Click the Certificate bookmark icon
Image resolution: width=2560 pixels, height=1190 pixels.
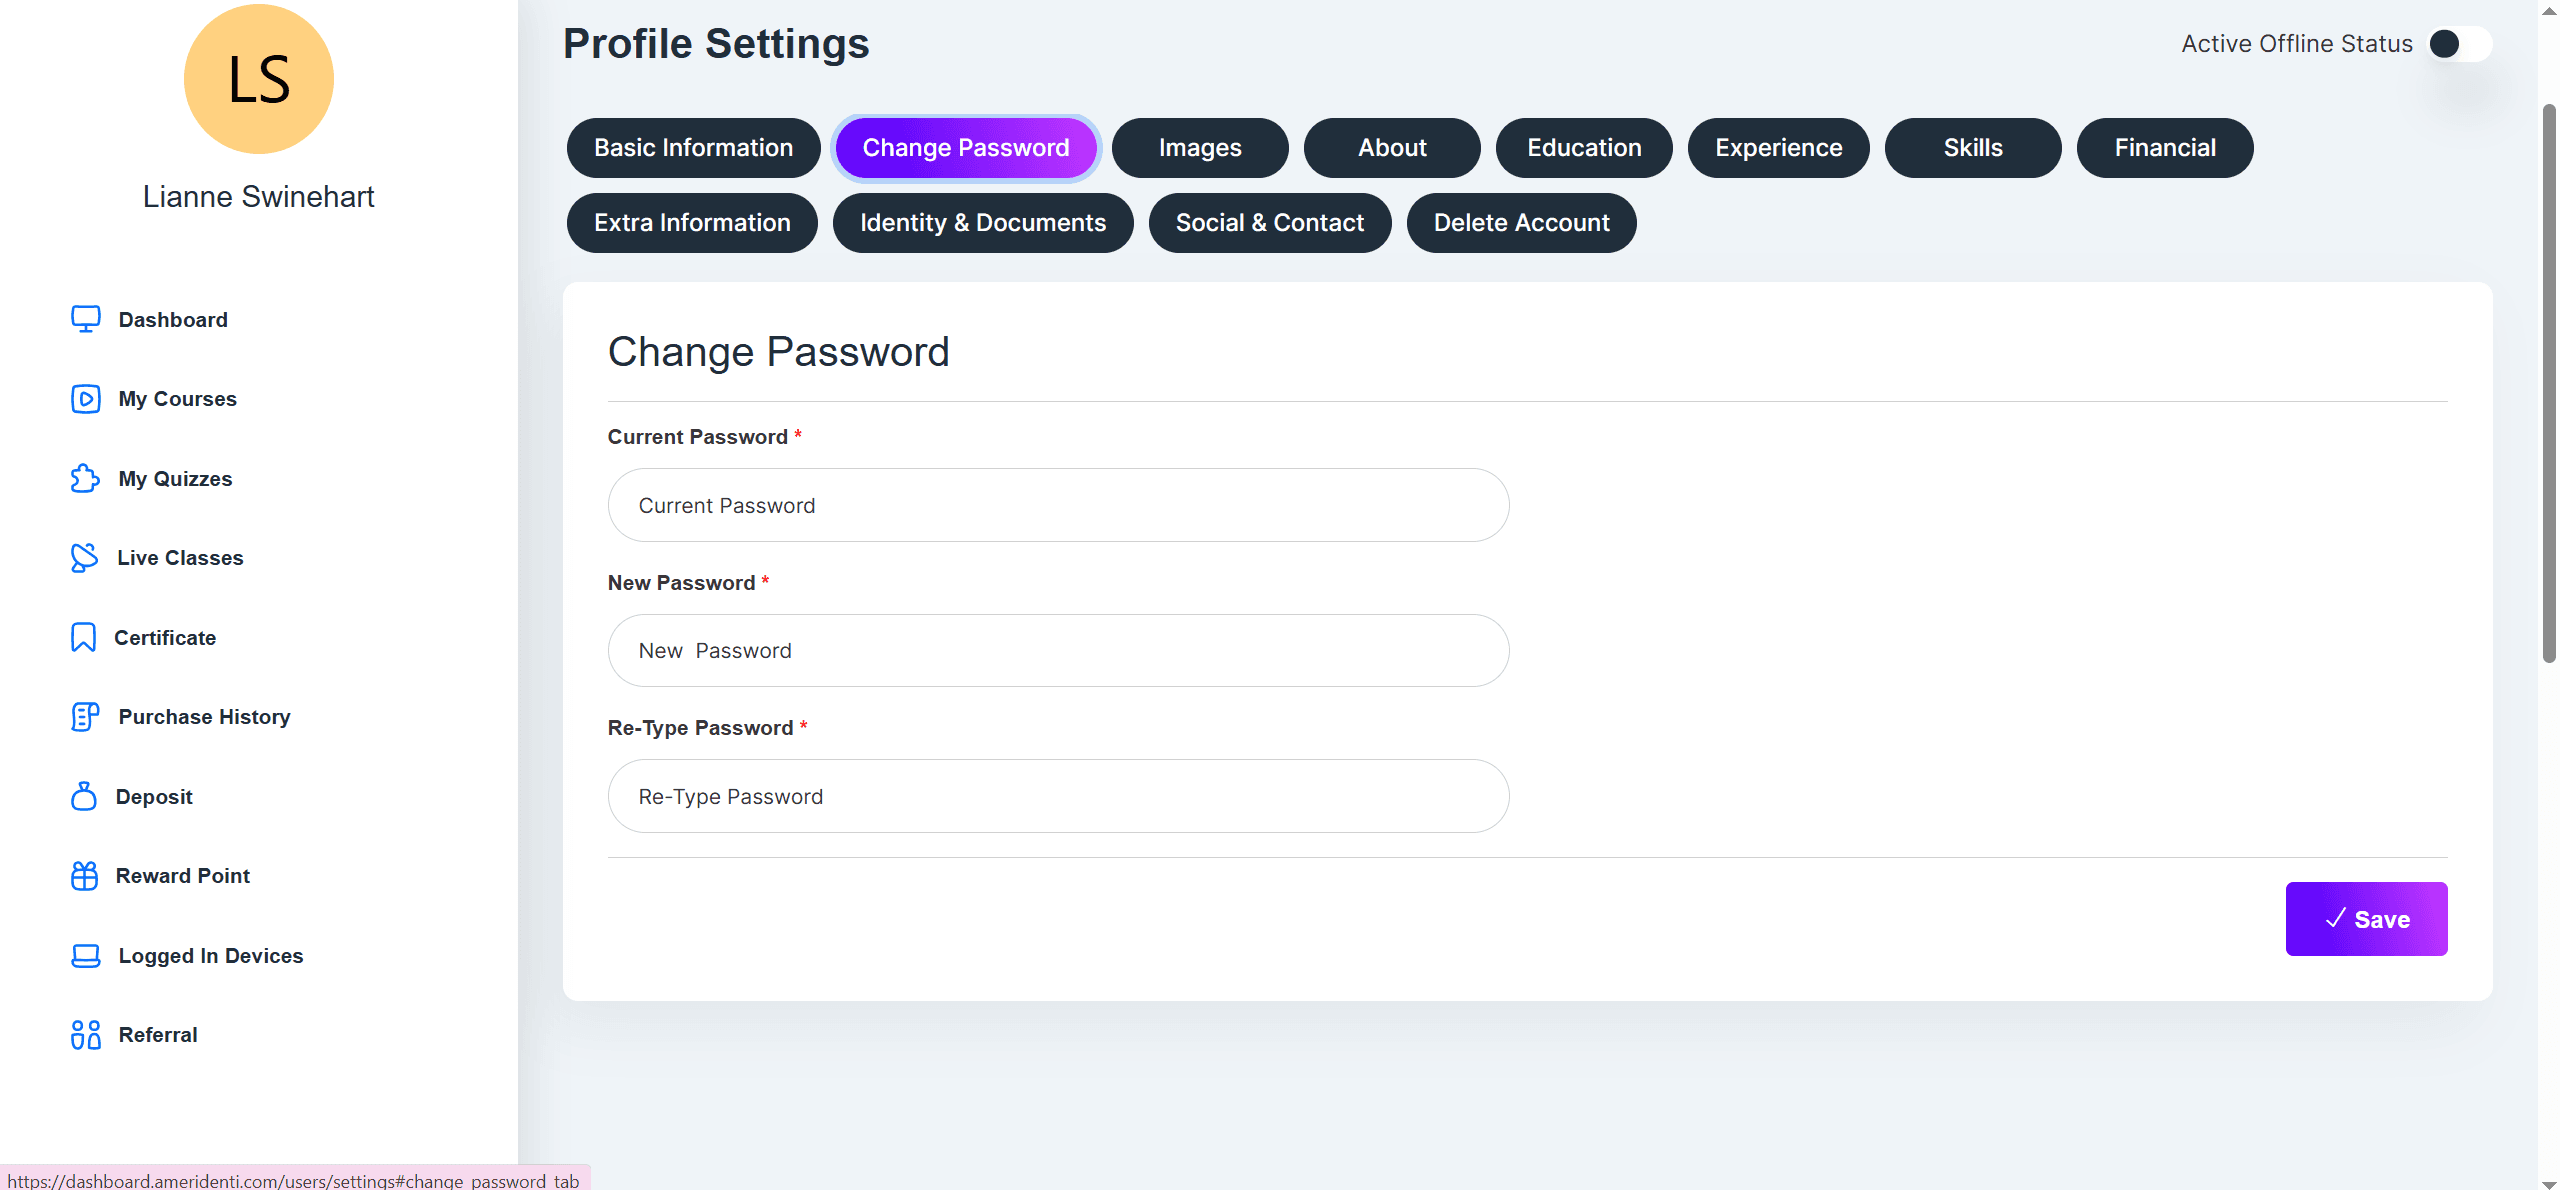(x=83, y=637)
